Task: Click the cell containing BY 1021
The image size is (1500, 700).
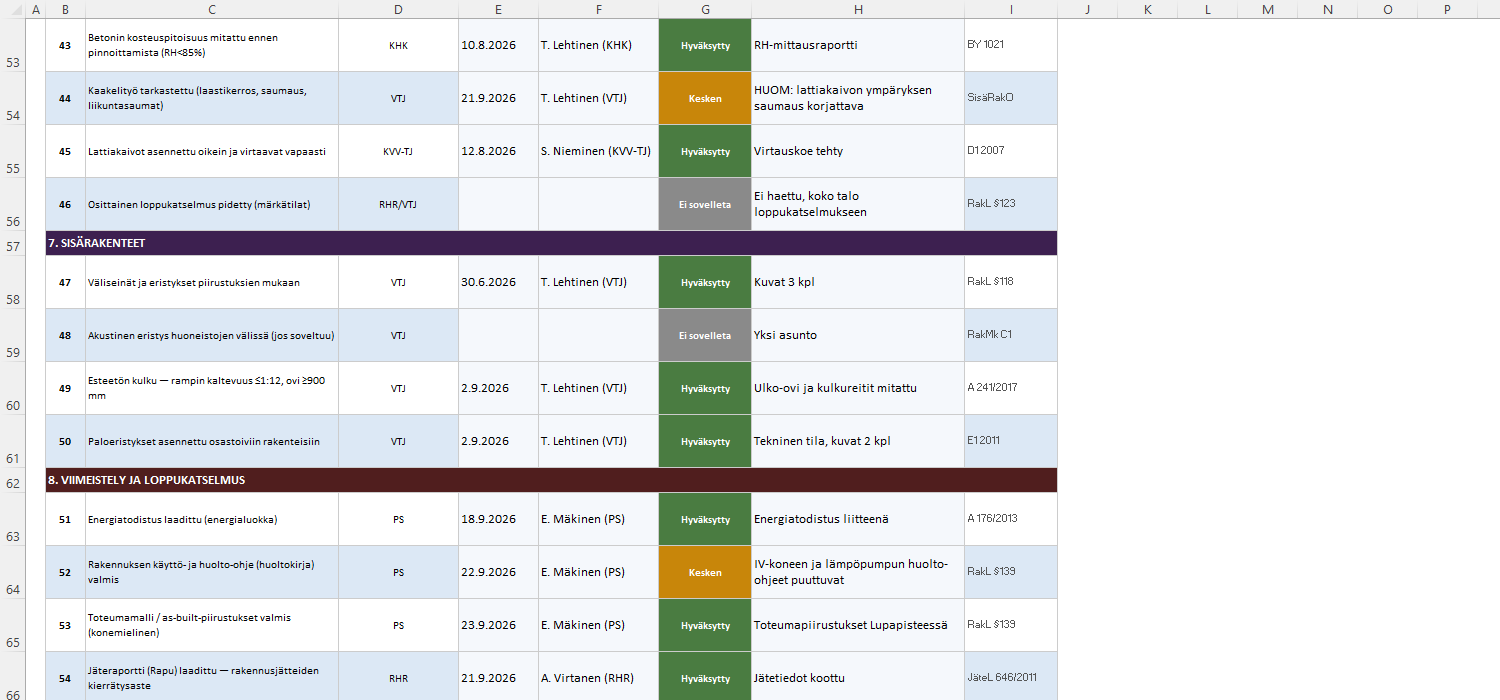Action: 1011,45
